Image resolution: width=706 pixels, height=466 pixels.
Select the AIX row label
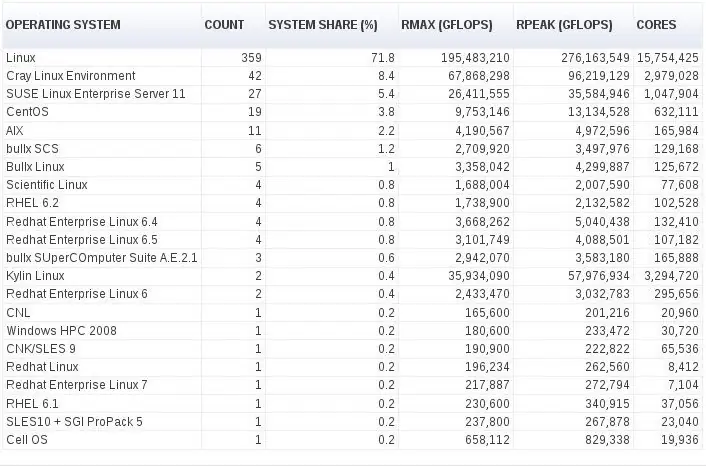[x=14, y=131]
